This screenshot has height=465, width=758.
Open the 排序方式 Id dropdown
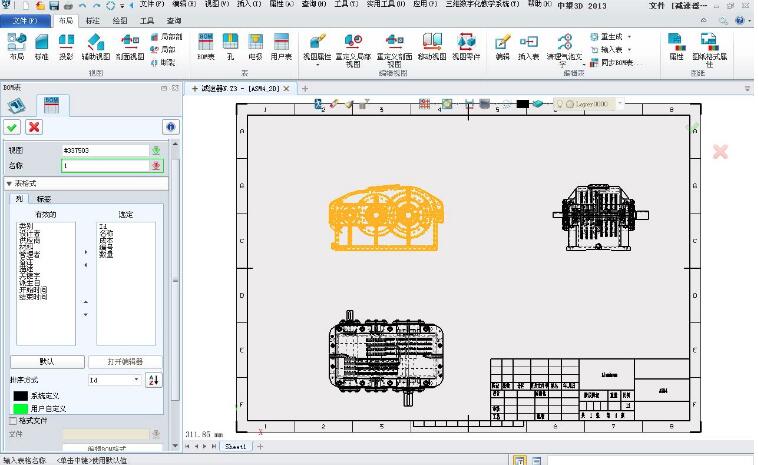[x=114, y=379]
